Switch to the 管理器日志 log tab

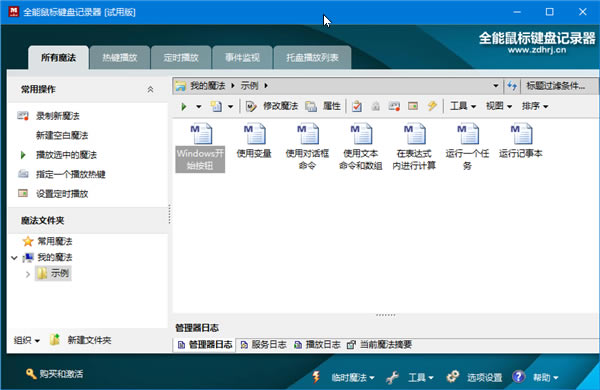(205, 345)
